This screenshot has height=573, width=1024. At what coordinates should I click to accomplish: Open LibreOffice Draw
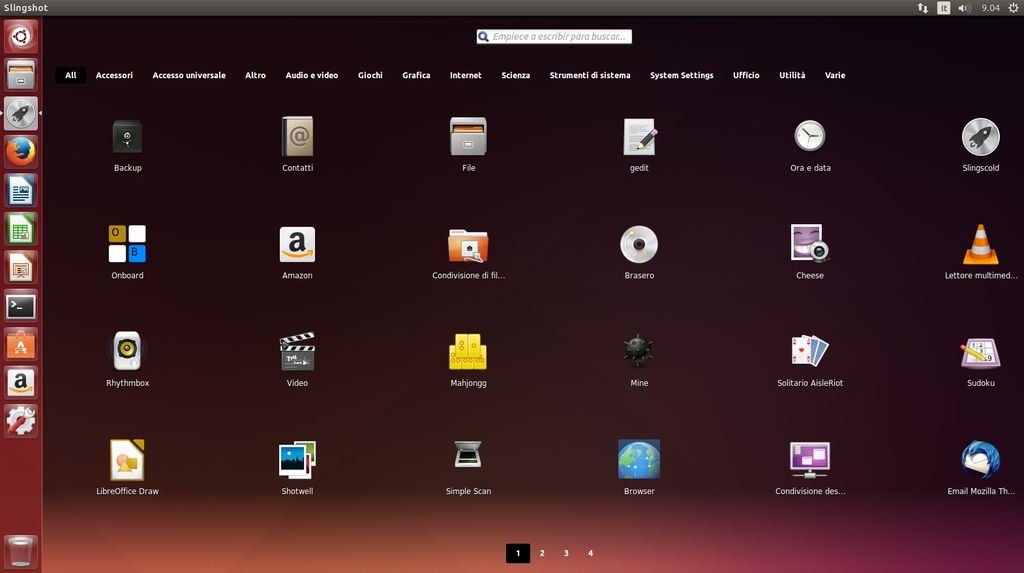(x=127, y=460)
